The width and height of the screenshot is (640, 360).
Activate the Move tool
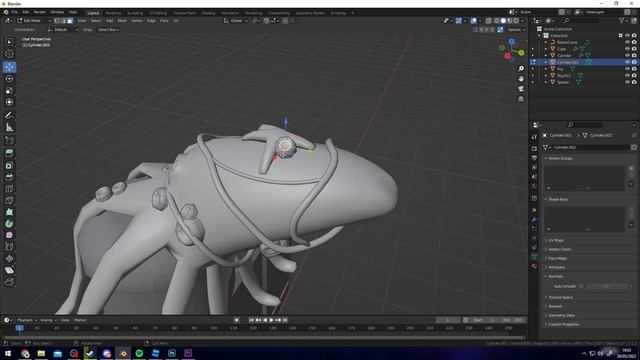click(9, 67)
